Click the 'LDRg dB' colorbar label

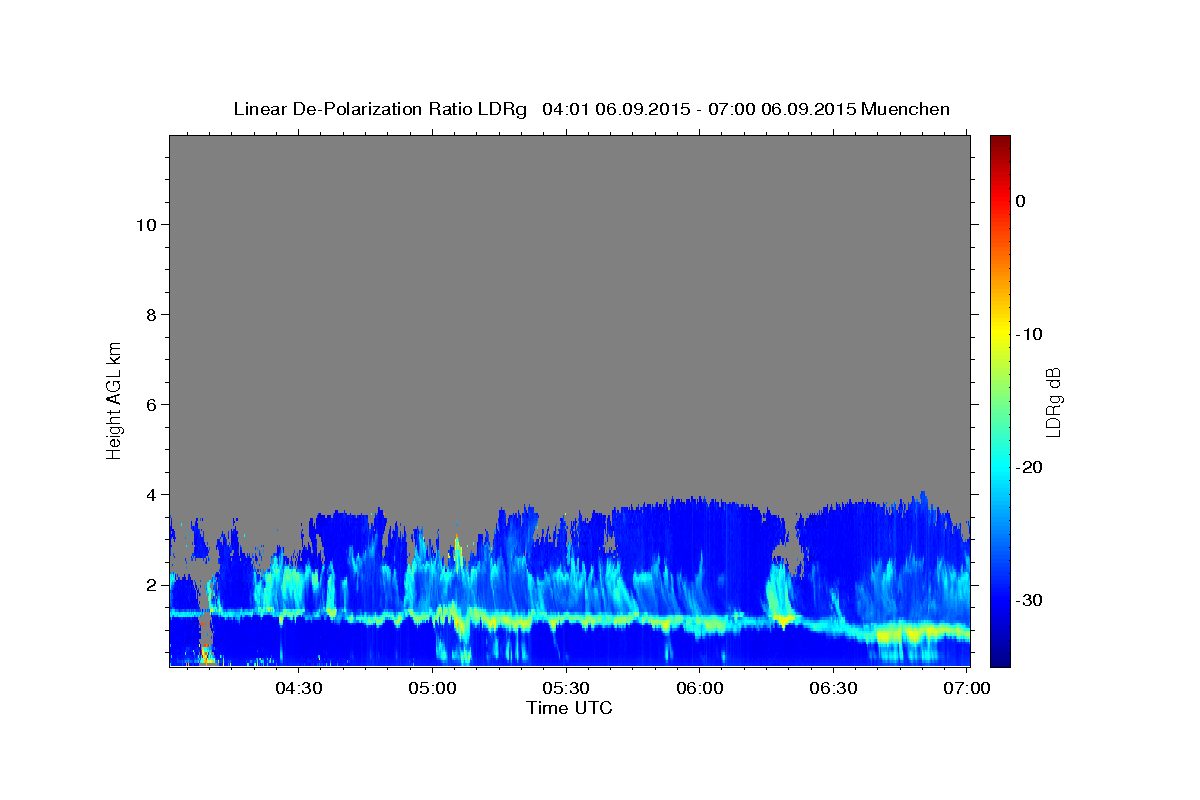(x=1052, y=400)
